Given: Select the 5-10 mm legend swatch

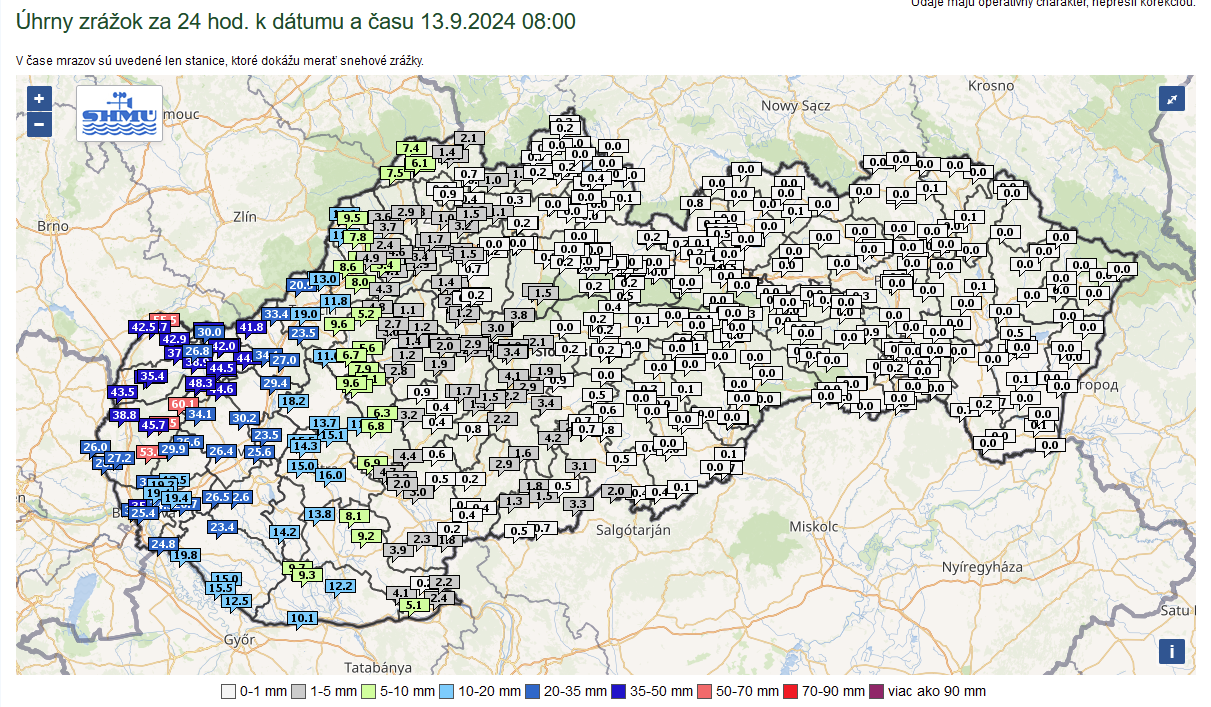Looking at the screenshot, I should 369,691.
